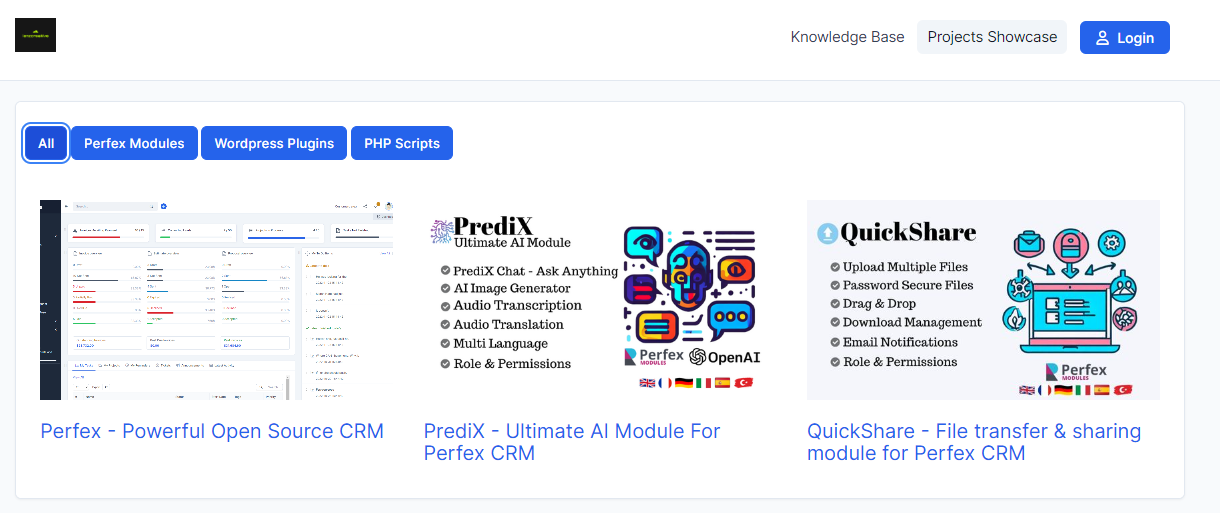Image resolution: width=1220 pixels, height=513 pixels.
Task: Click the QuickShare upload arrow icon
Action: (x=827, y=233)
